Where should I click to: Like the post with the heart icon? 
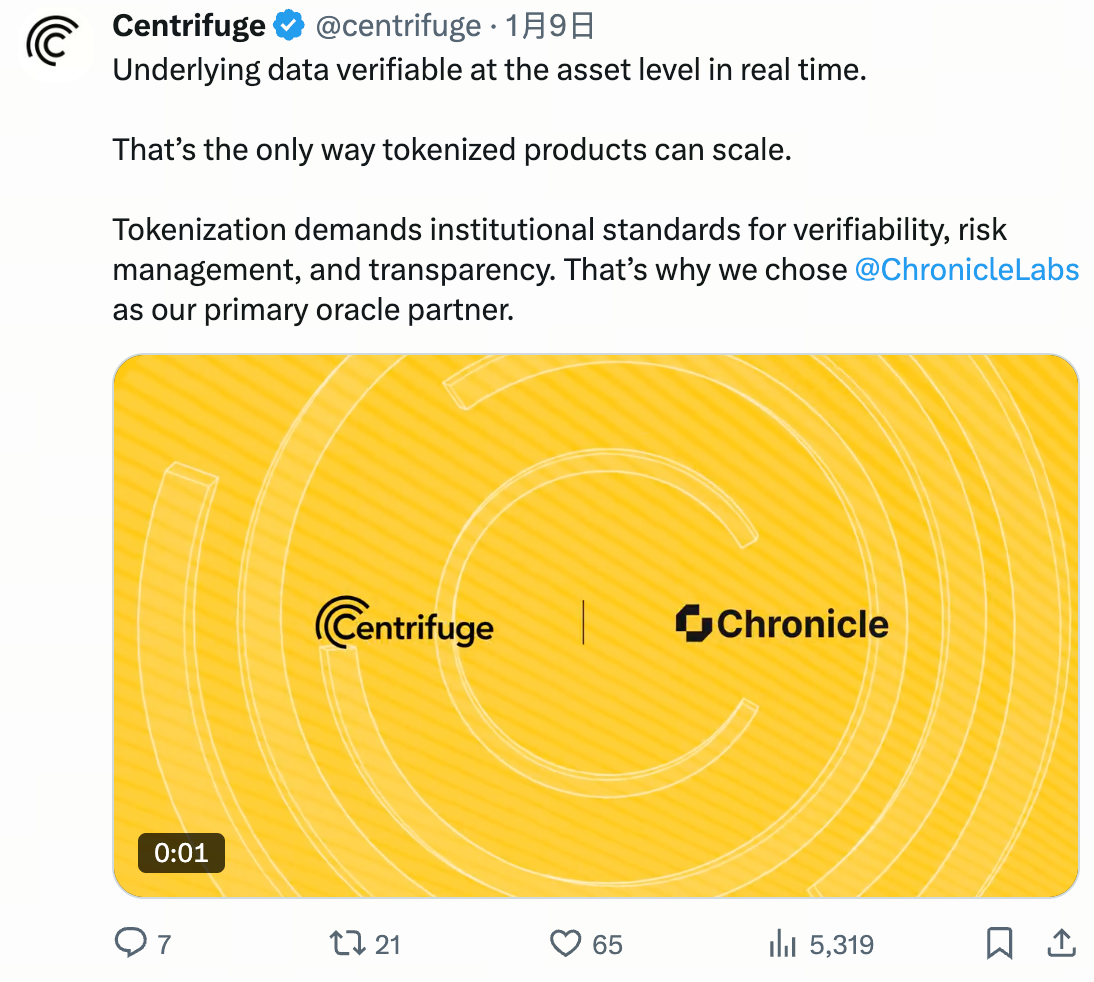566,943
